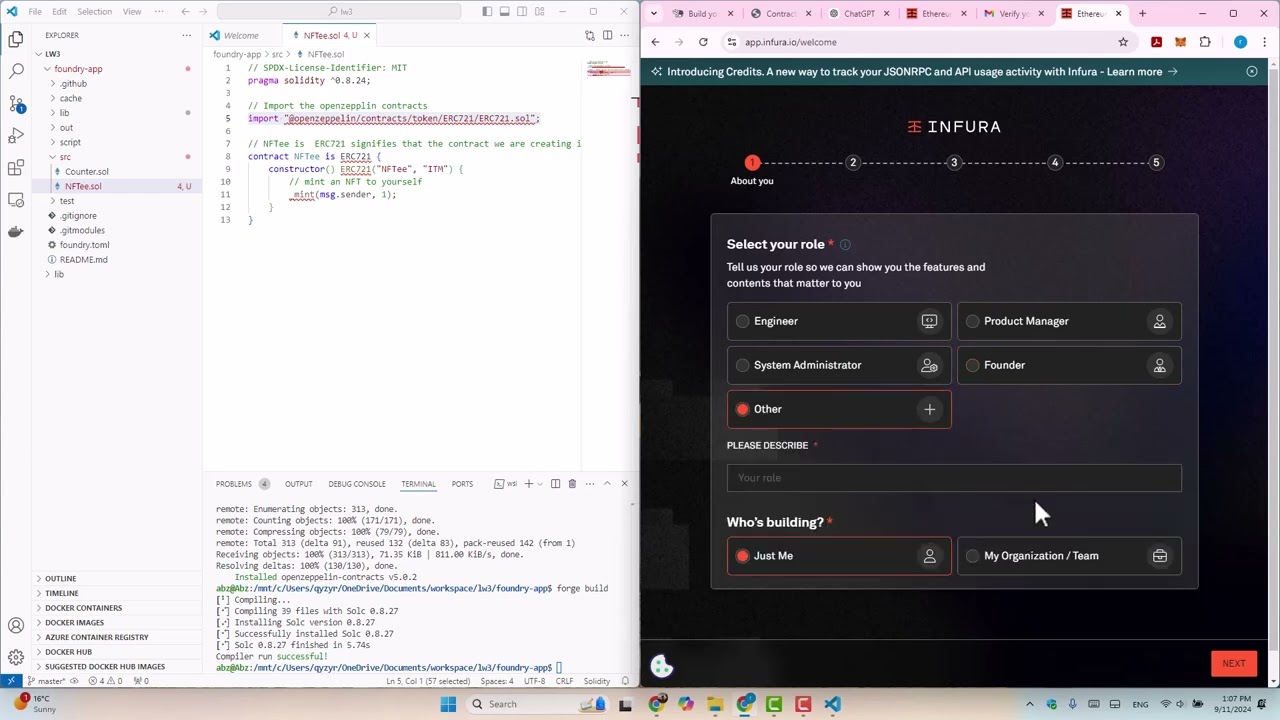The height and width of the screenshot is (720, 1280).
Task: Open the Chrome extensions puzzle menu
Action: tap(1204, 42)
